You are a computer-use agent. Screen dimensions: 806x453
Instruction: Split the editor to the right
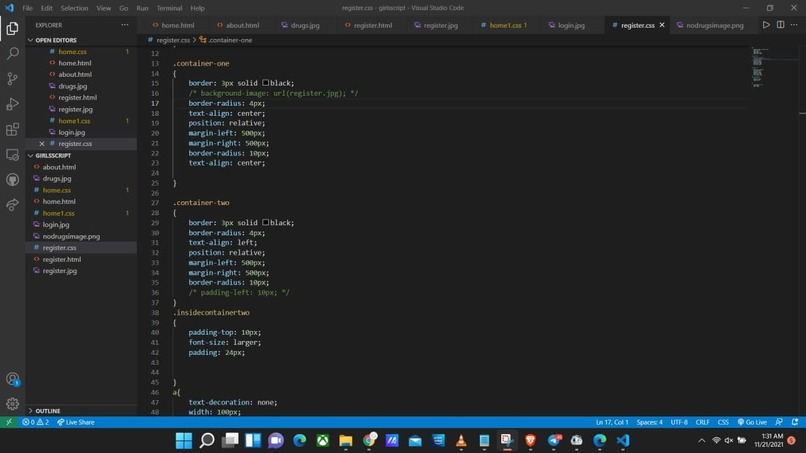pyautogui.click(x=780, y=25)
